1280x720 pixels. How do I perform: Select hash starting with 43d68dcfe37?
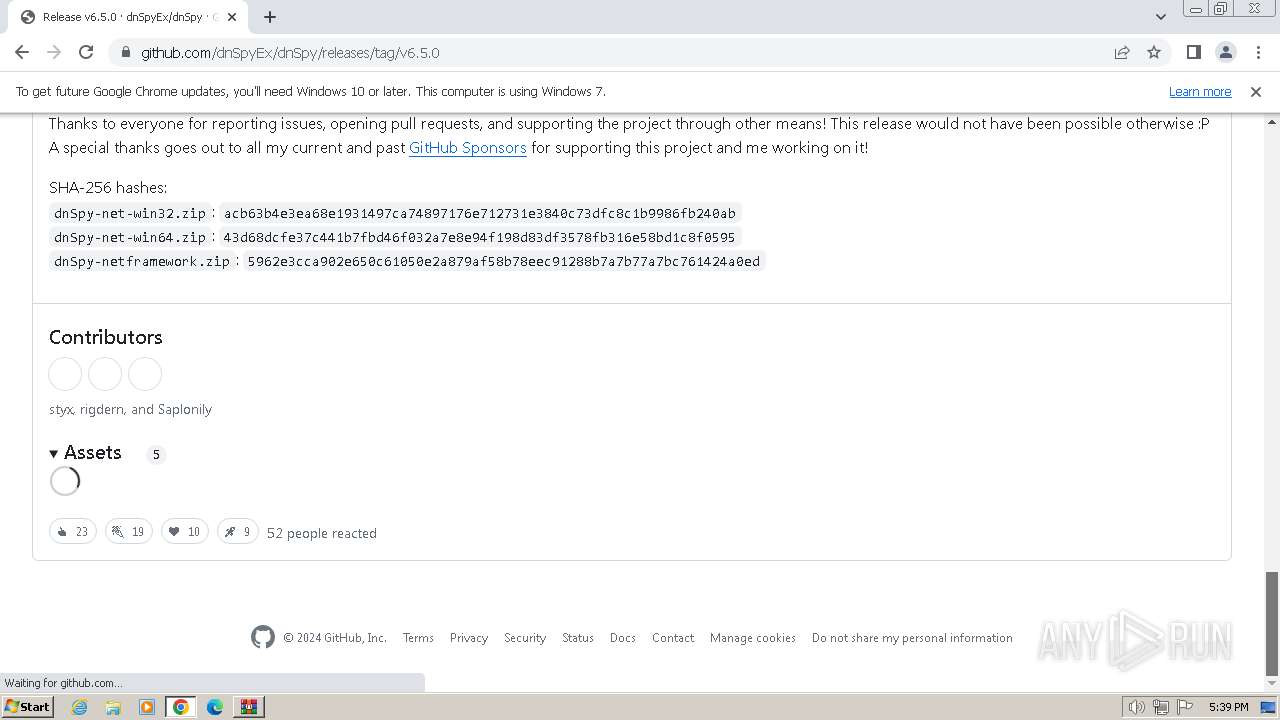(x=479, y=237)
